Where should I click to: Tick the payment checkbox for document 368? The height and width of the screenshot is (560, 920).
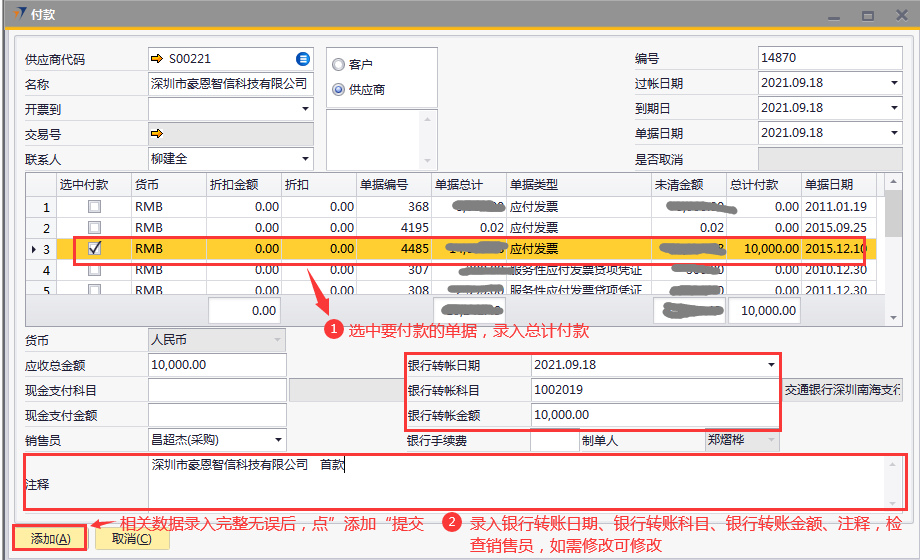pyautogui.click(x=95, y=207)
